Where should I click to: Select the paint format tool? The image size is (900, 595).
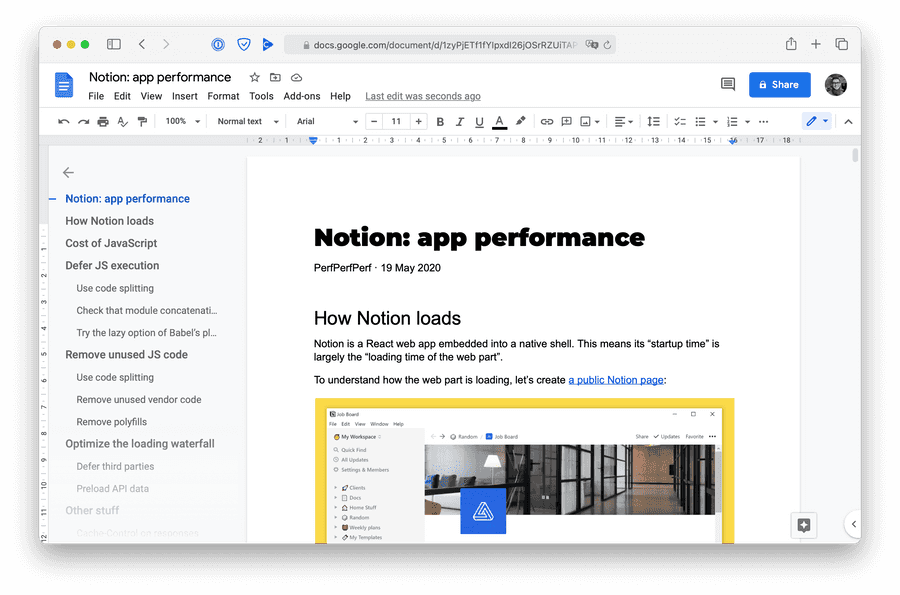[x=142, y=122]
